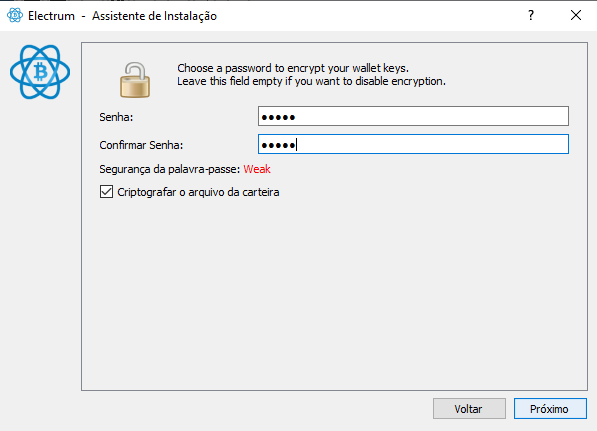This screenshot has height=431, width=597.
Task: Go back with the Voltar button
Action: pyautogui.click(x=469, y=409)
